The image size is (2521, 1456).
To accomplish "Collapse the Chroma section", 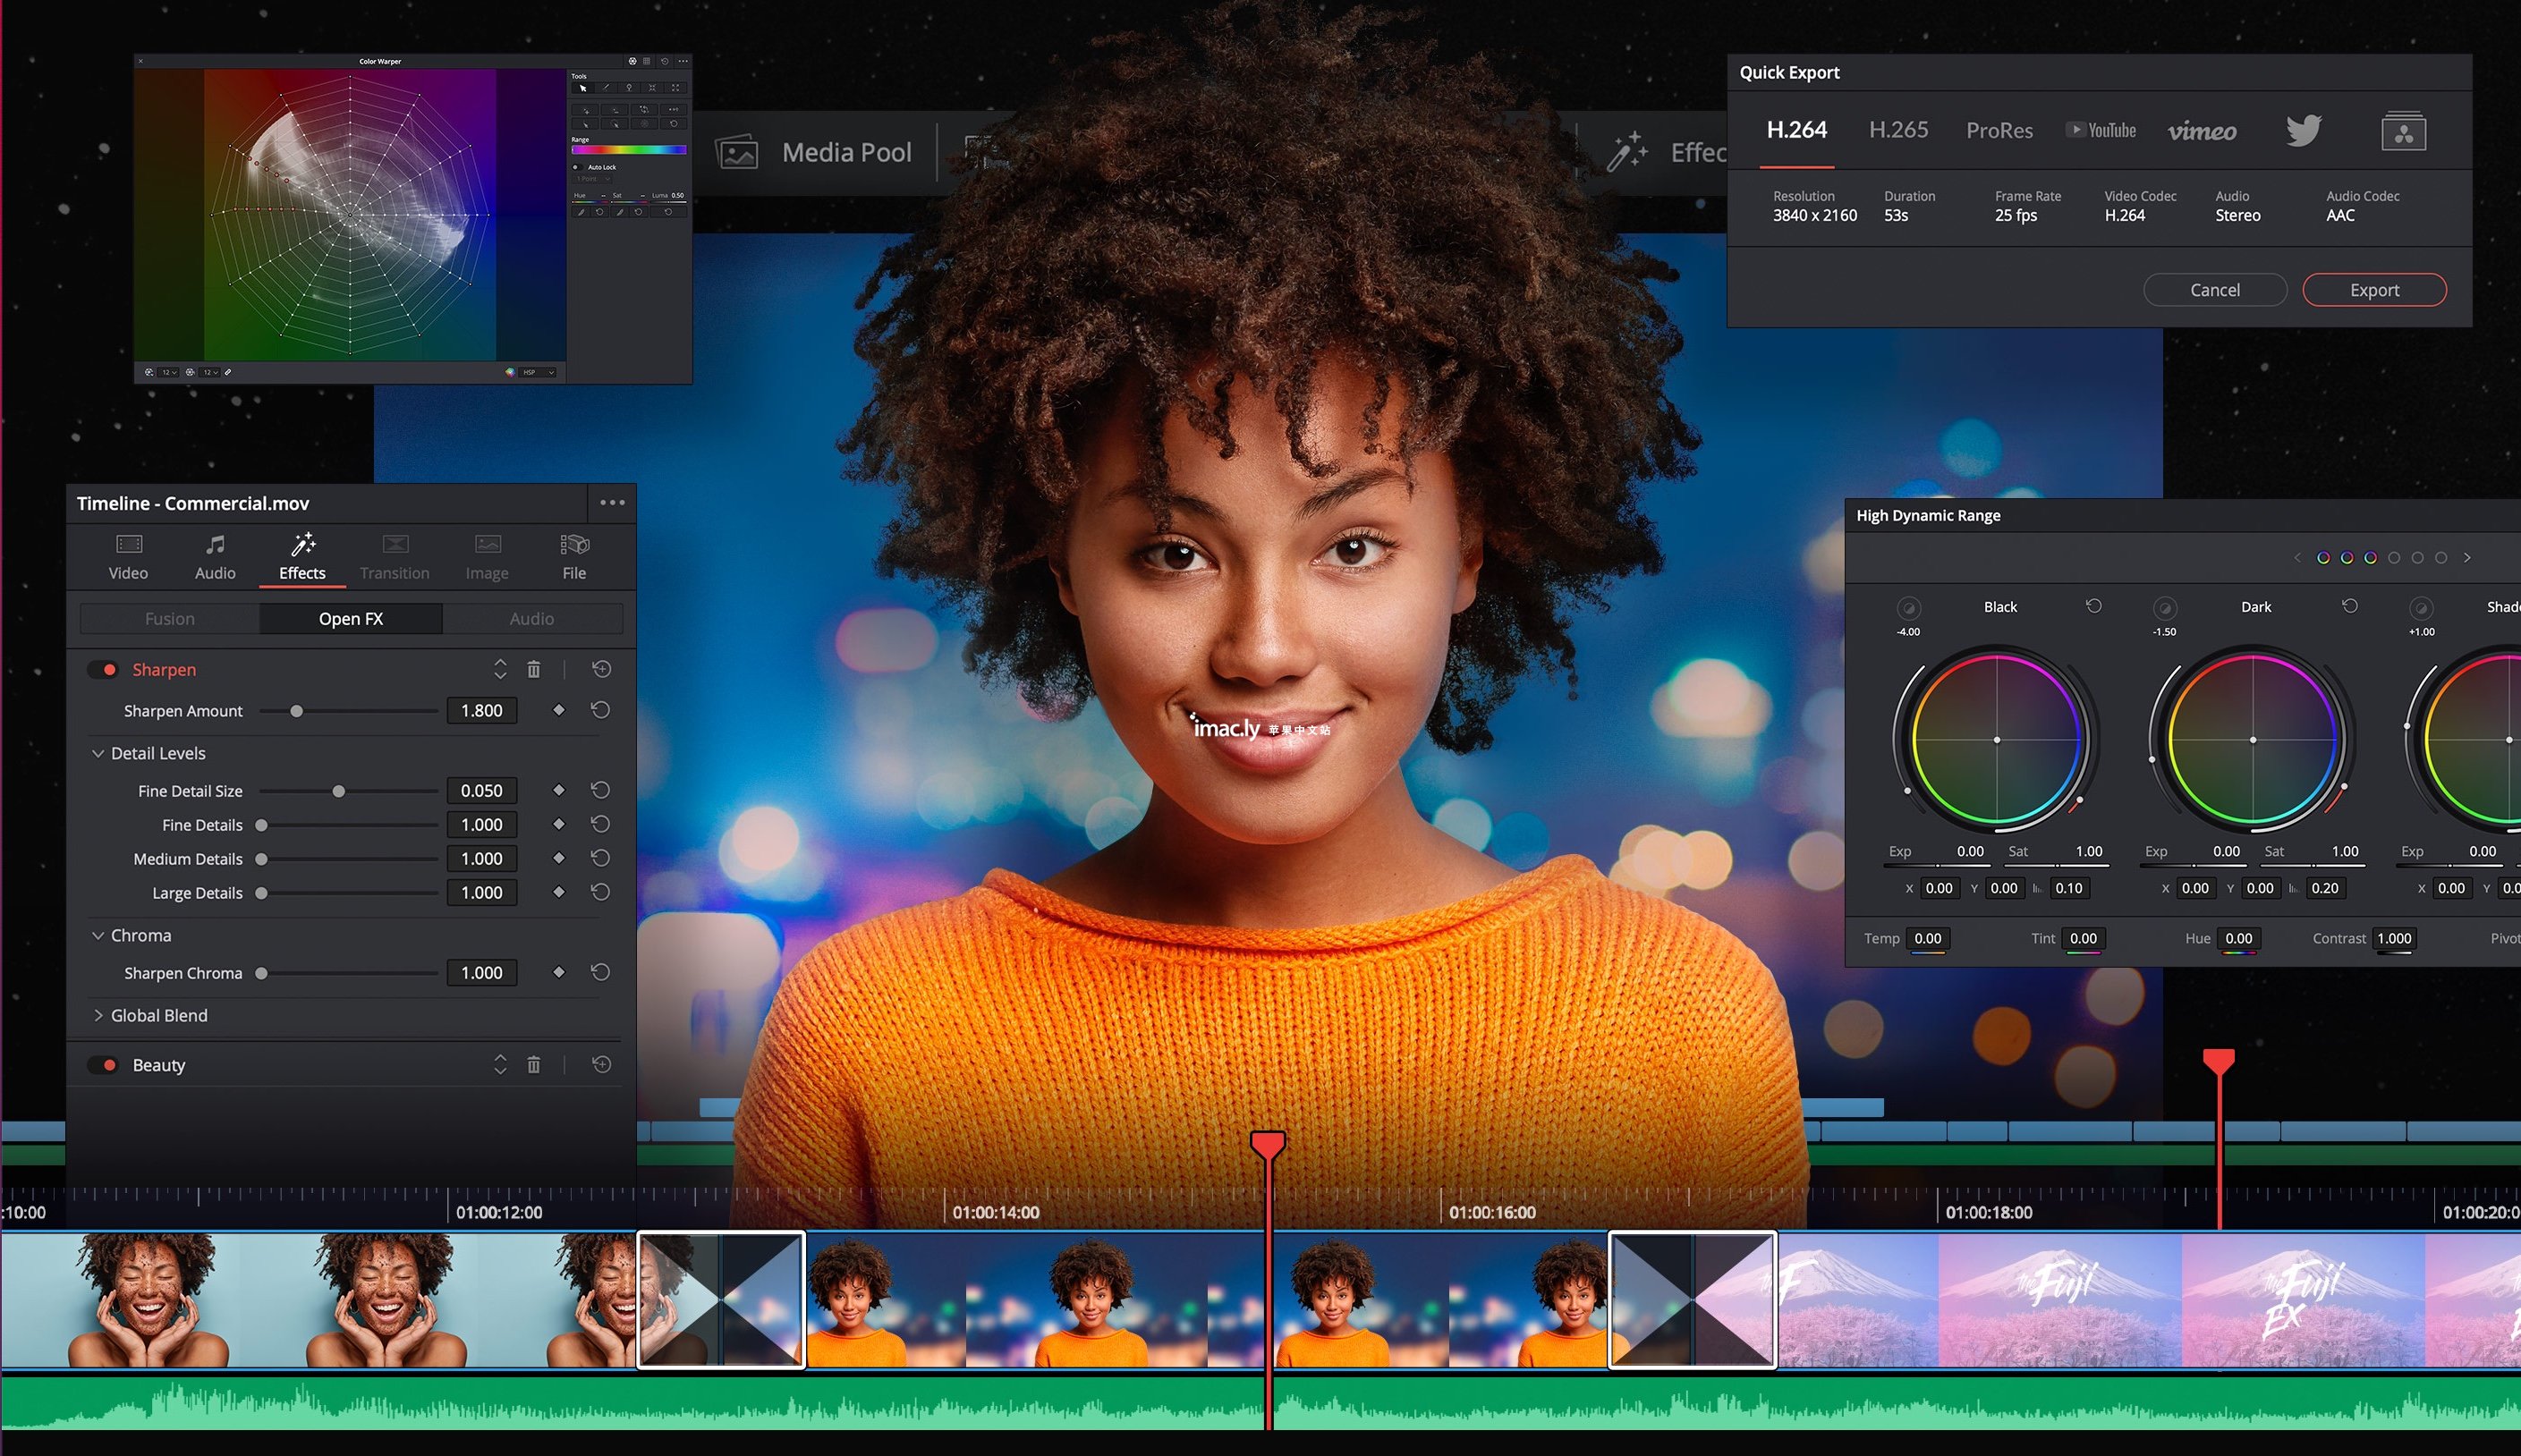I will click(x=98, y=935).
